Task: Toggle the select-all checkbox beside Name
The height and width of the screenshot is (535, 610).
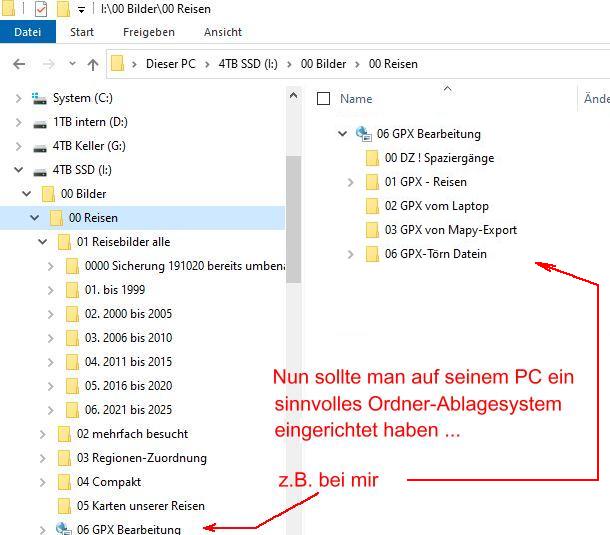Action: point(323,99)
